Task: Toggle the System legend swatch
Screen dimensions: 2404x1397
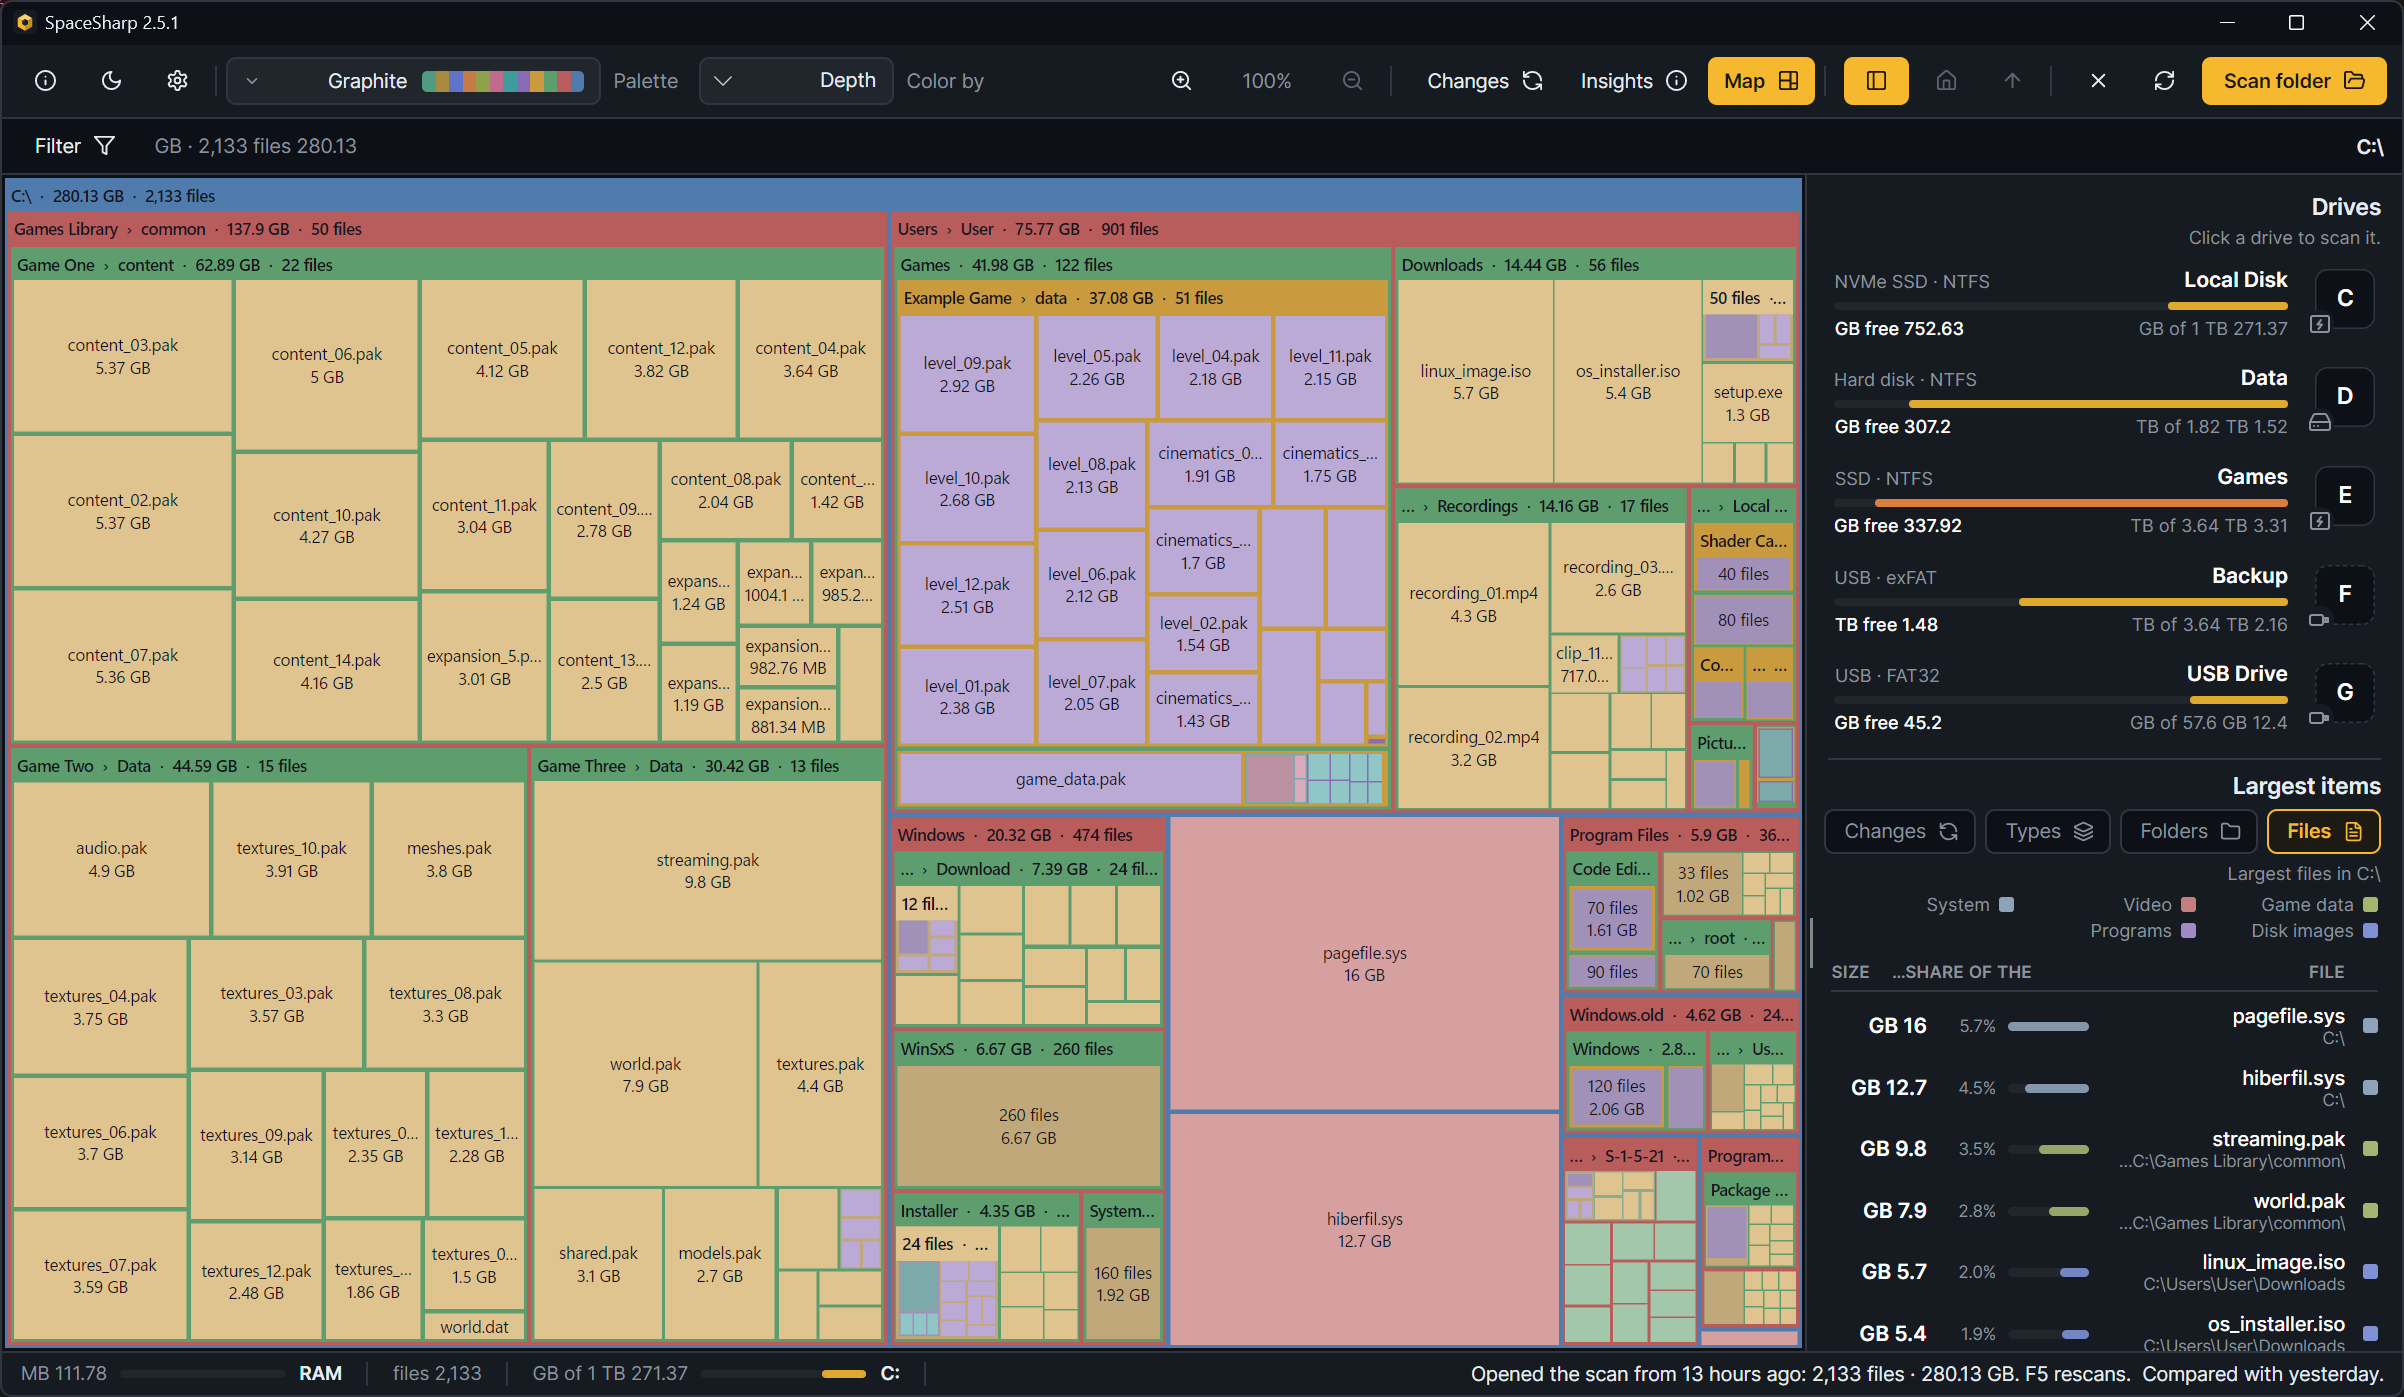Action: 2006,905
